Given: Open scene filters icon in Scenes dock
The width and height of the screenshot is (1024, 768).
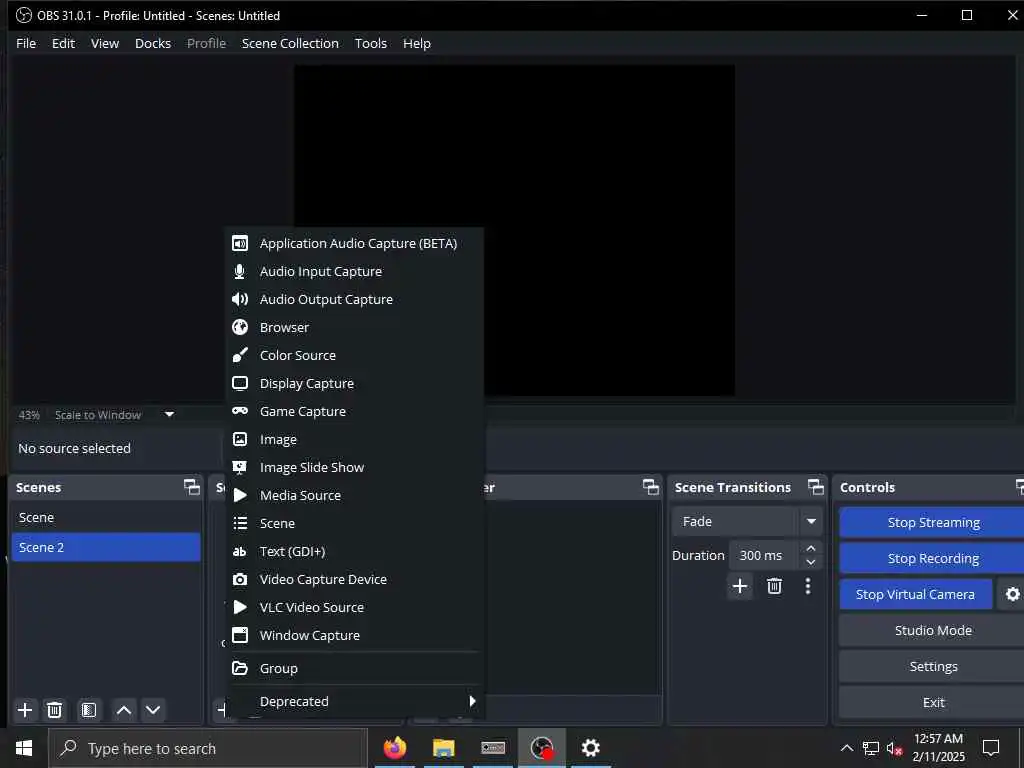Looking at the screenshot, I should (x=89, y=710).
